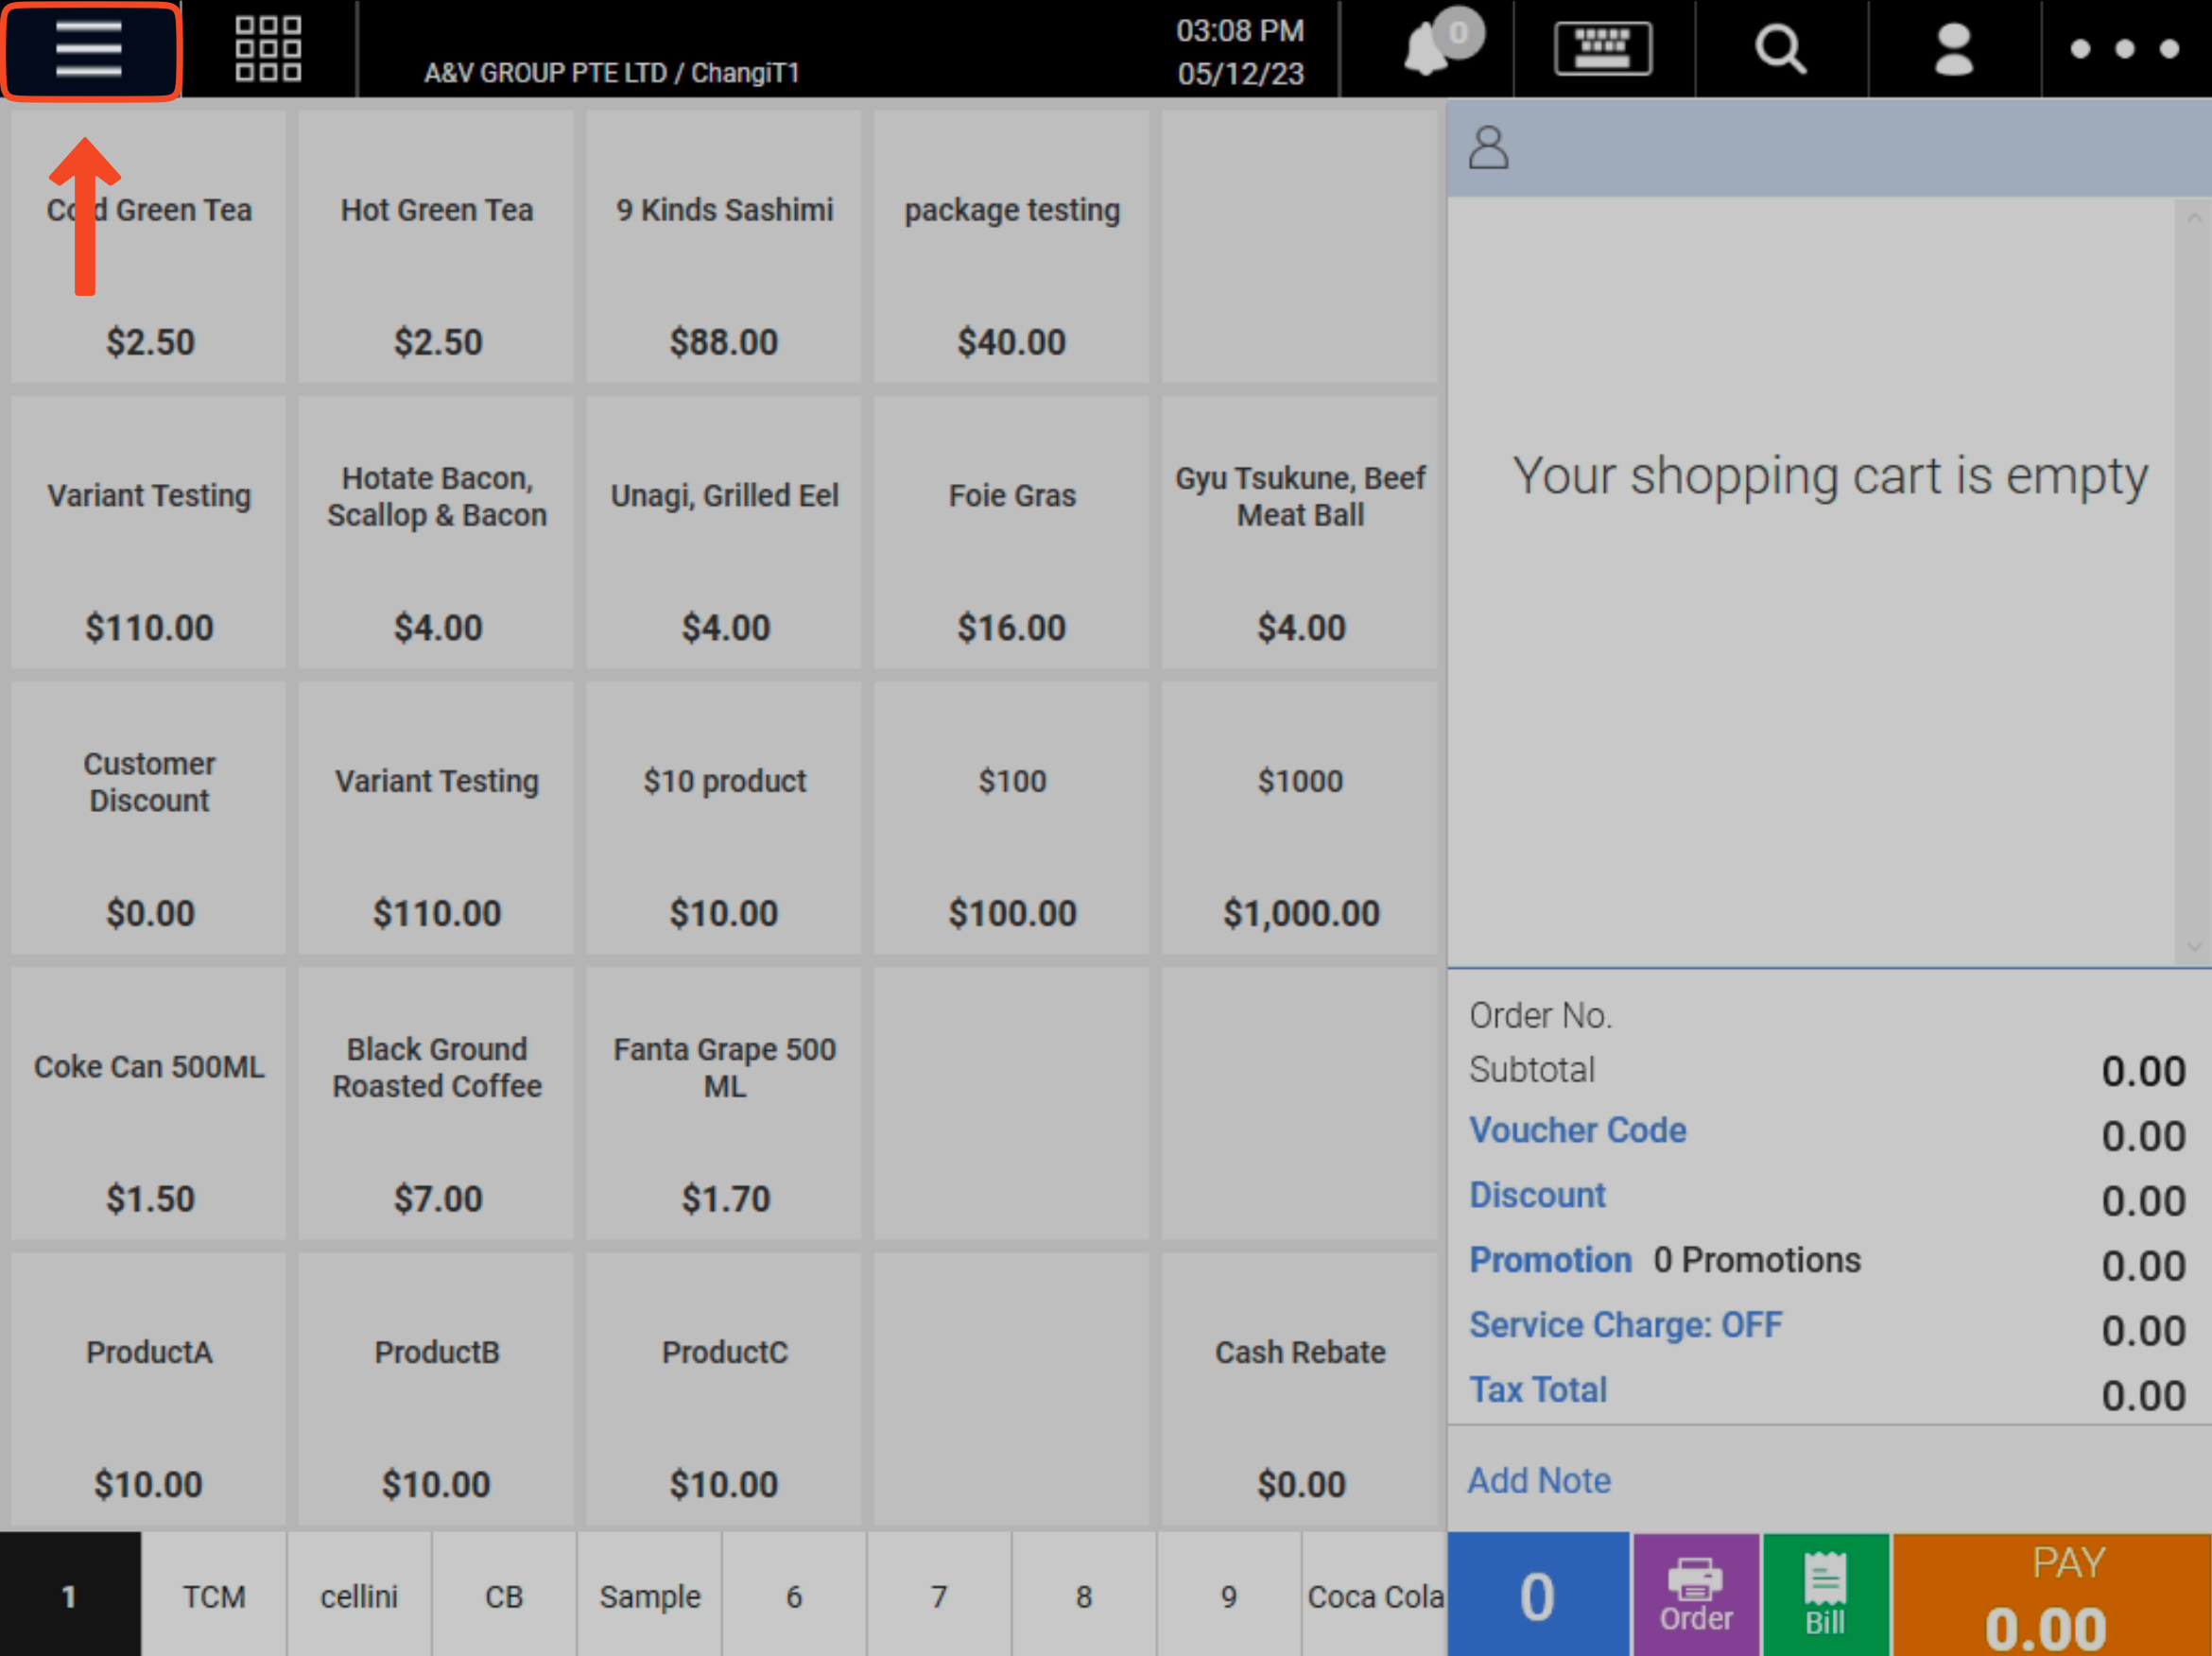The image size is (2212, 1656).
Task: Switch to the CB category tab
Action: click(x=504, y=1594)
